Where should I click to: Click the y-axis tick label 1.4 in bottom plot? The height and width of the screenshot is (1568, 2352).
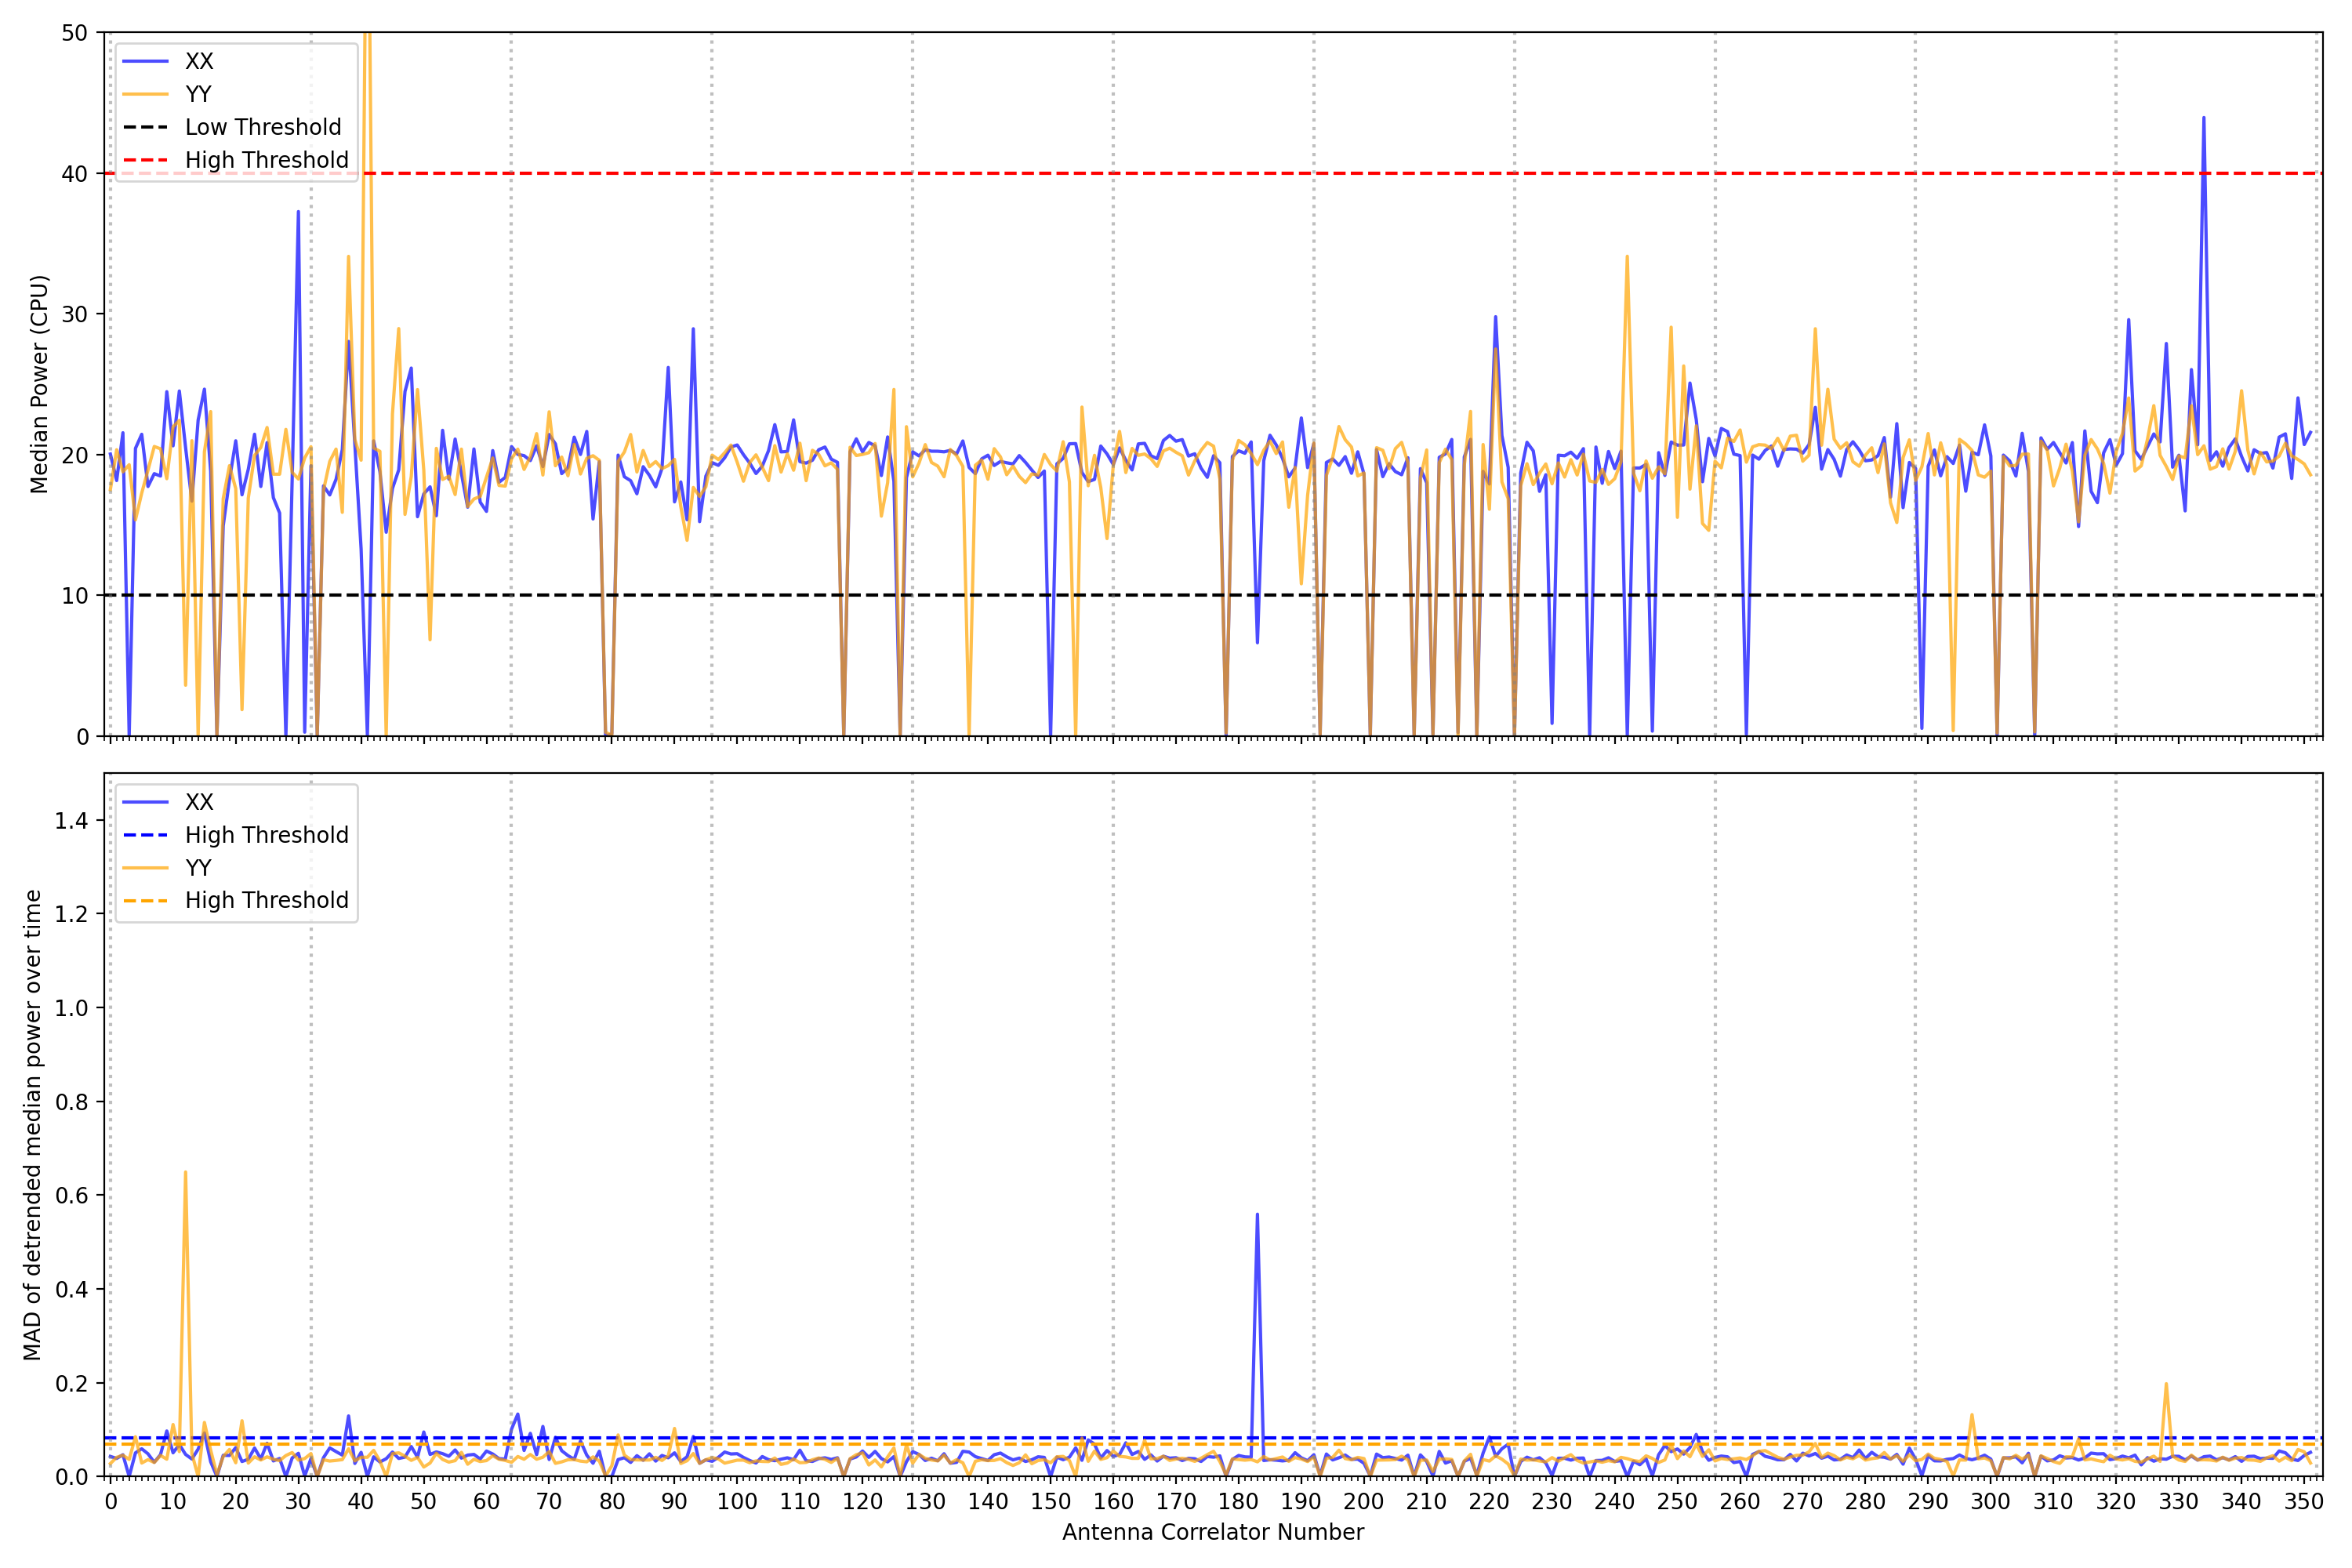pyautogui.click(x=71, y=821)
